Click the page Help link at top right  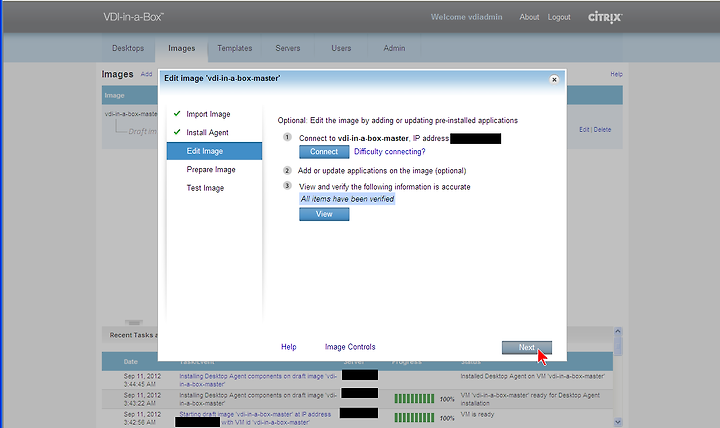616,74
